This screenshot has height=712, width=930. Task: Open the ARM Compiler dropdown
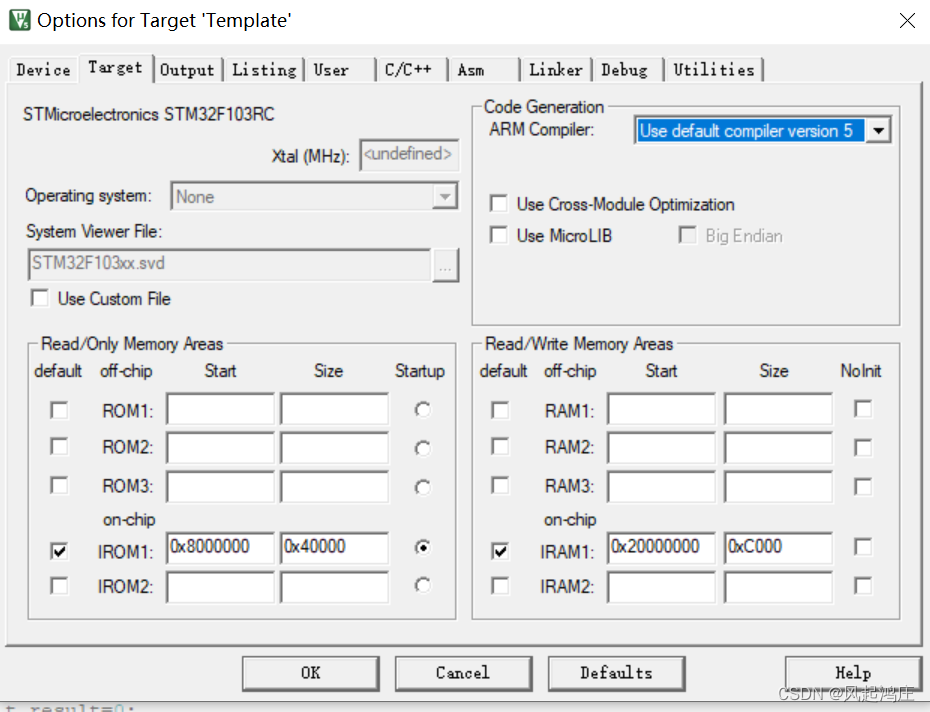878,129
